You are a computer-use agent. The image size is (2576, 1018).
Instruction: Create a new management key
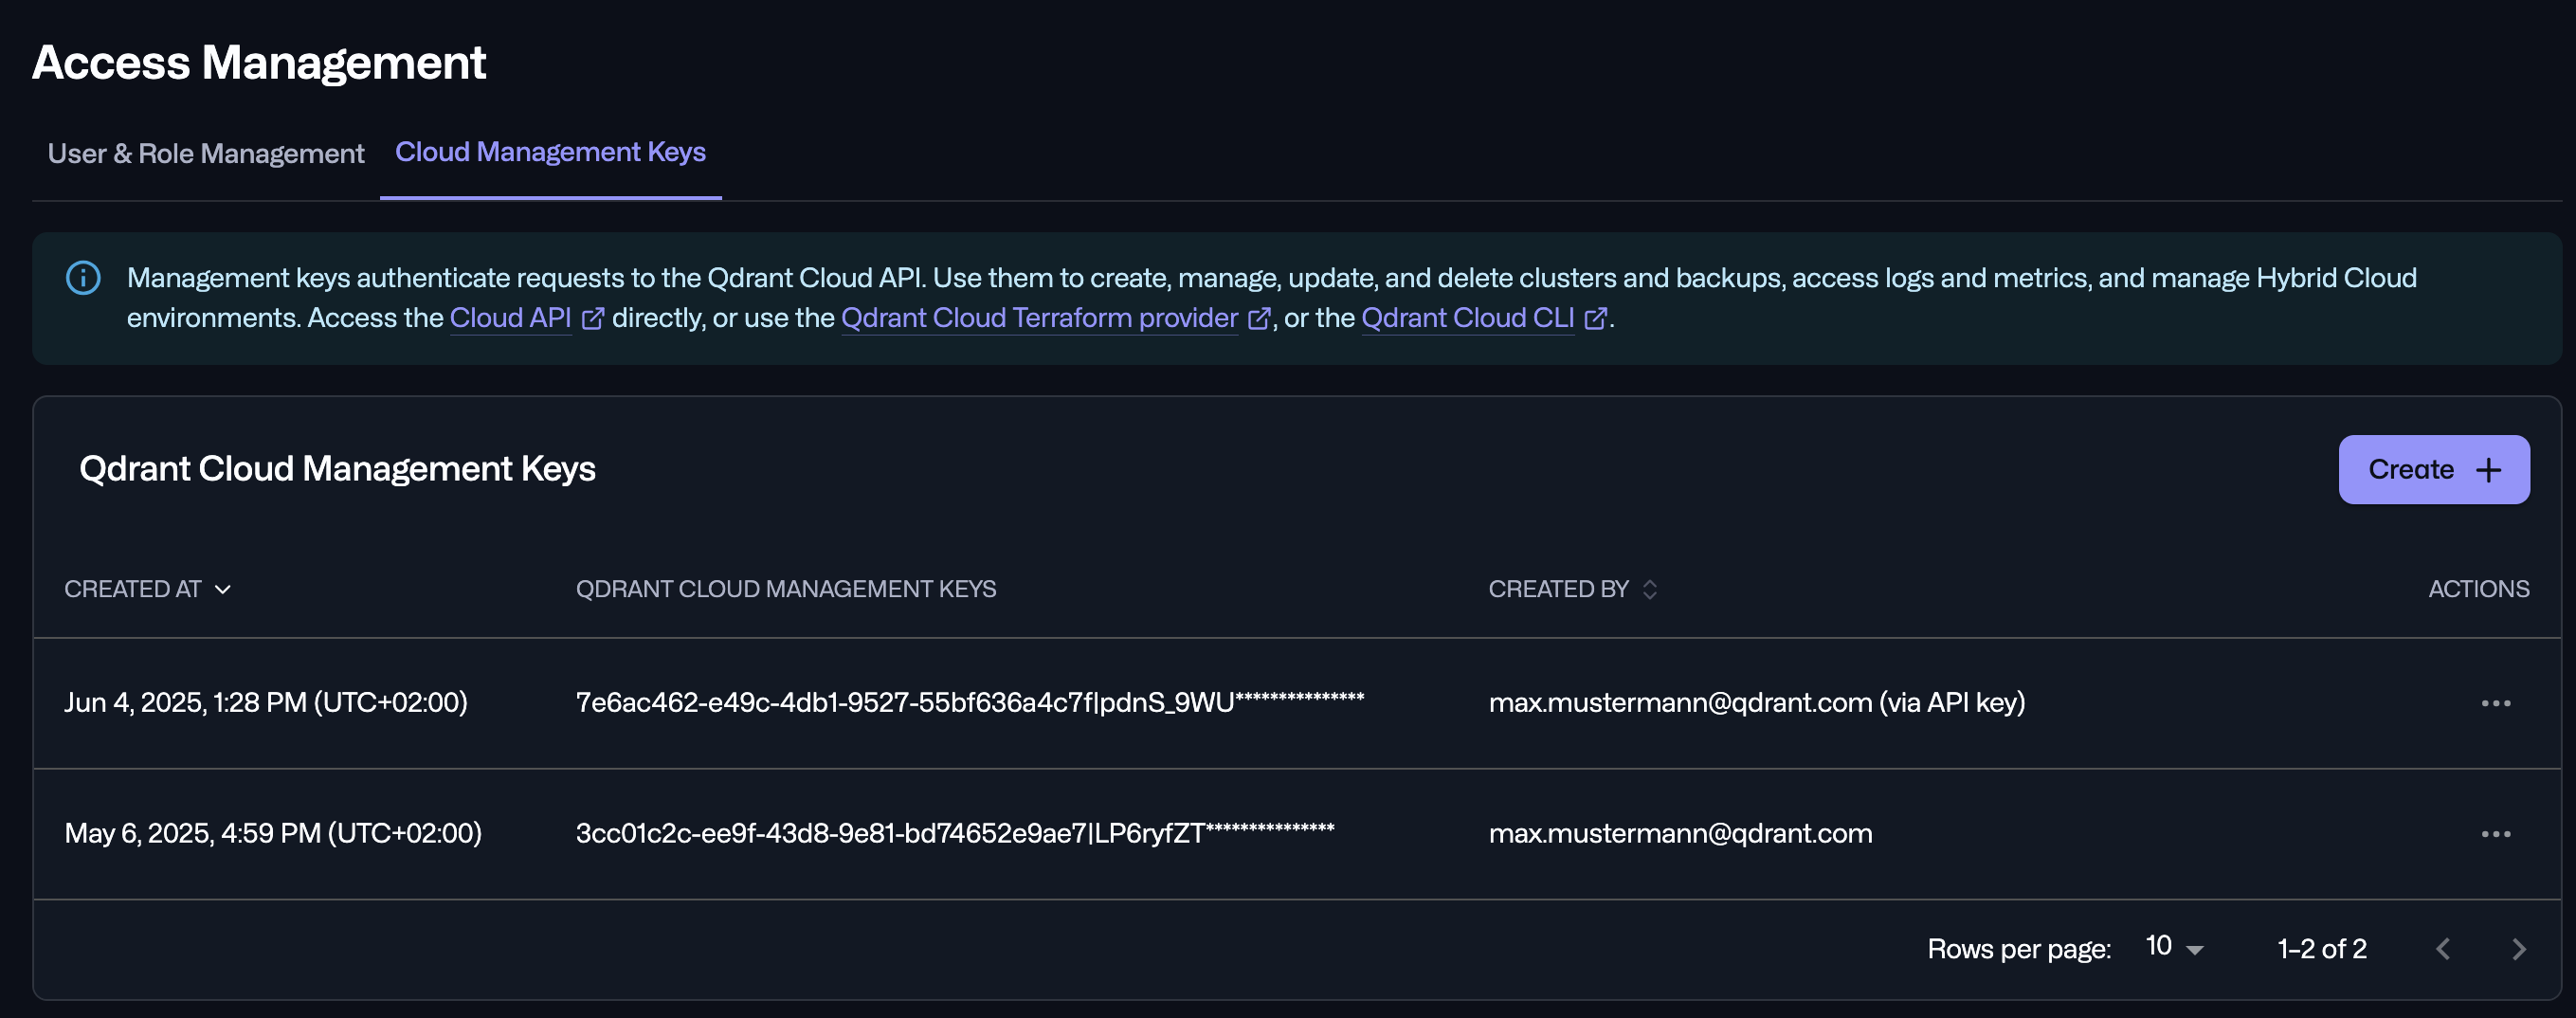[2434, 470]
